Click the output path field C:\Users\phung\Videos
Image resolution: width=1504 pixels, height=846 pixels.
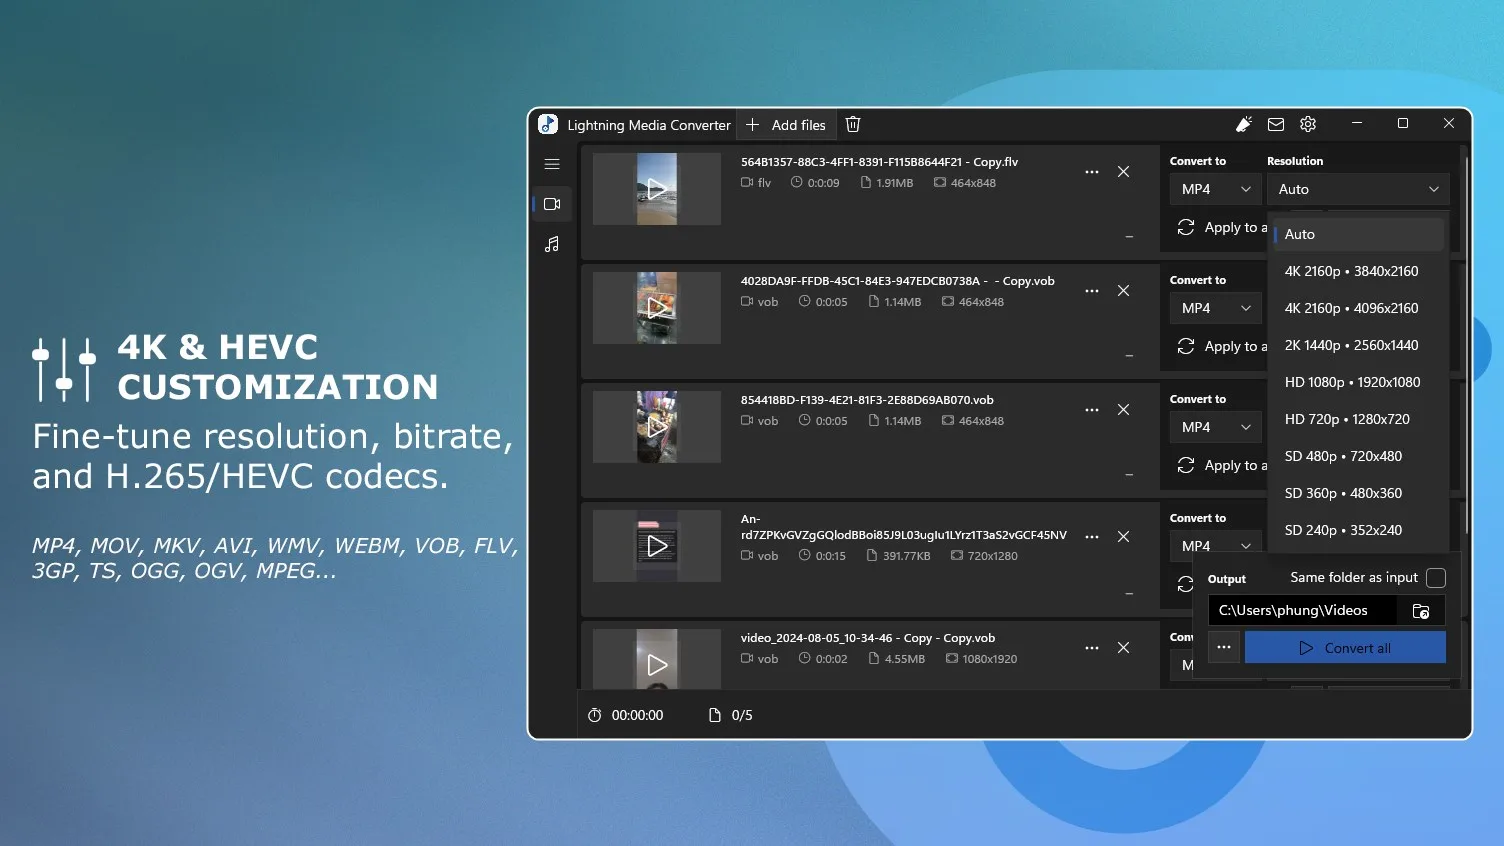tap(1302, 611)
